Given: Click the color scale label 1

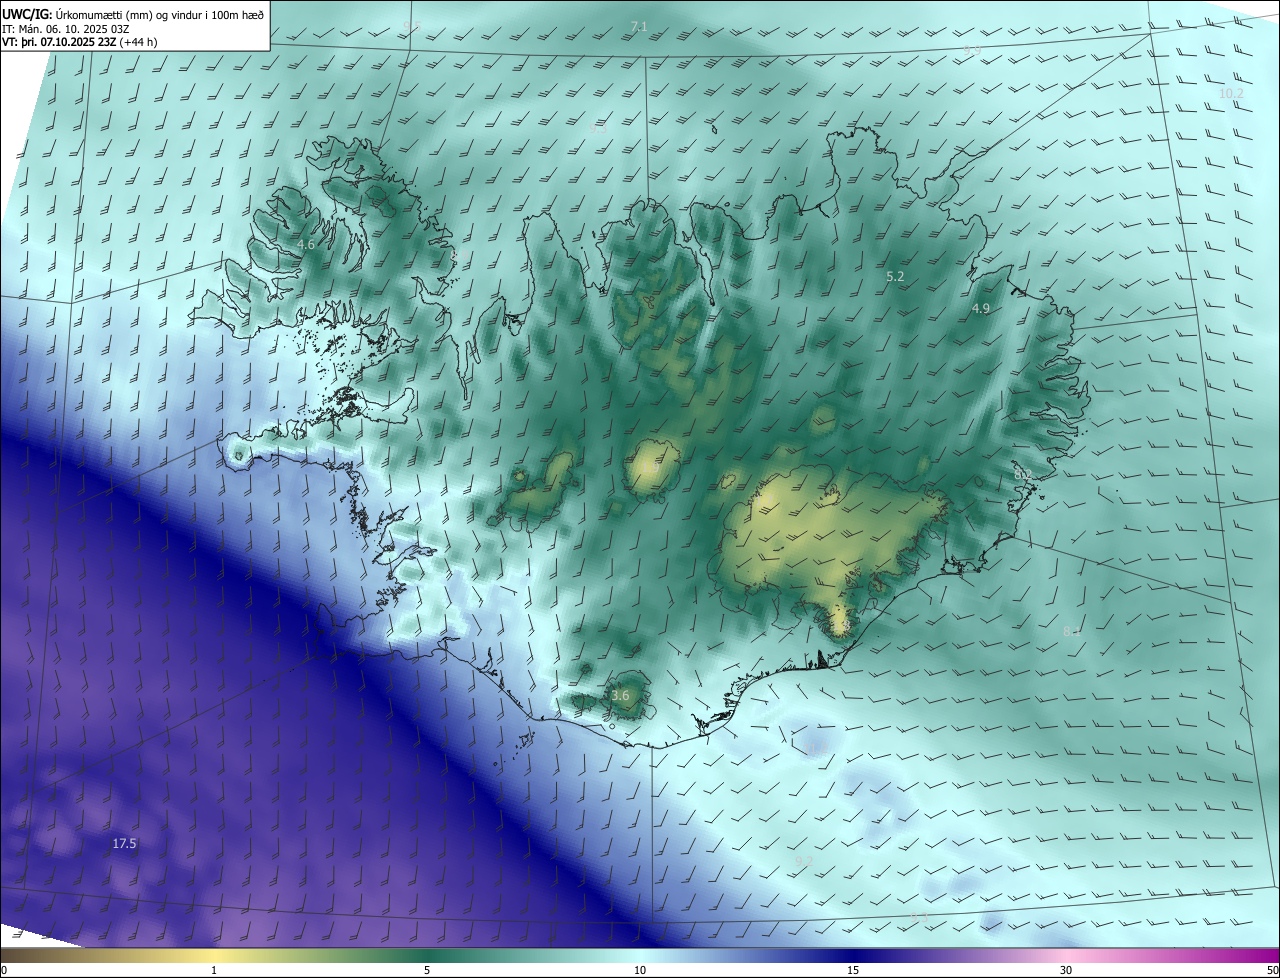Looking at the screenshot, I should point(214,970).
